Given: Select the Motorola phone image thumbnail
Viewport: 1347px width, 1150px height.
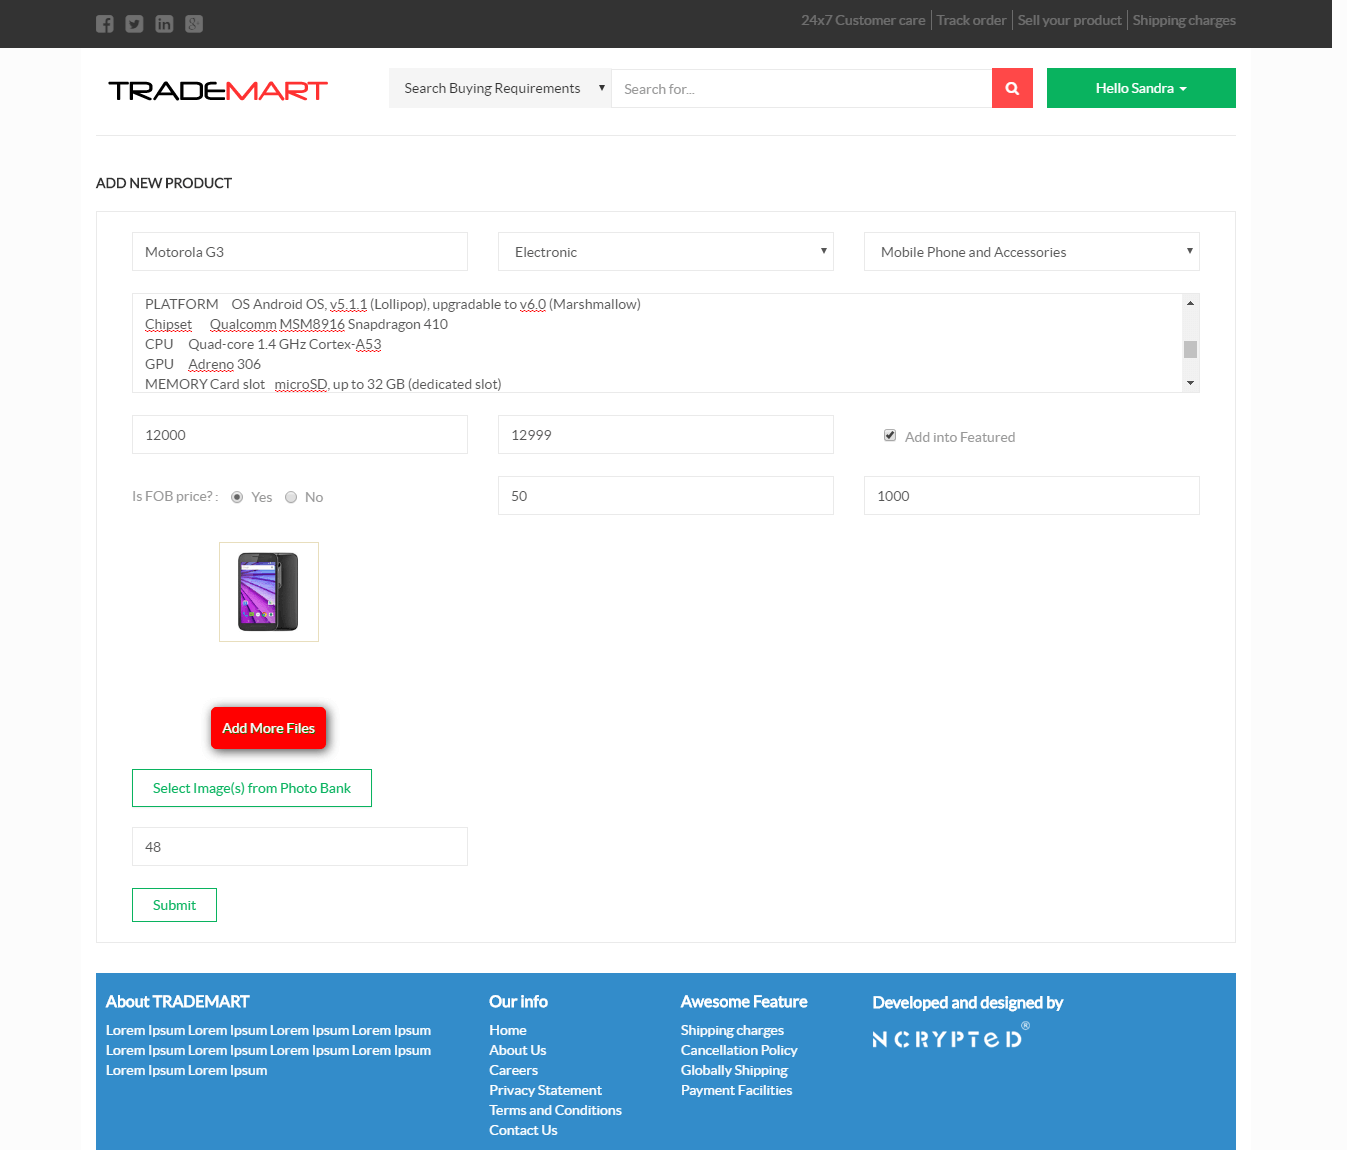Looking at the screenshot, I should click(269, 592).
